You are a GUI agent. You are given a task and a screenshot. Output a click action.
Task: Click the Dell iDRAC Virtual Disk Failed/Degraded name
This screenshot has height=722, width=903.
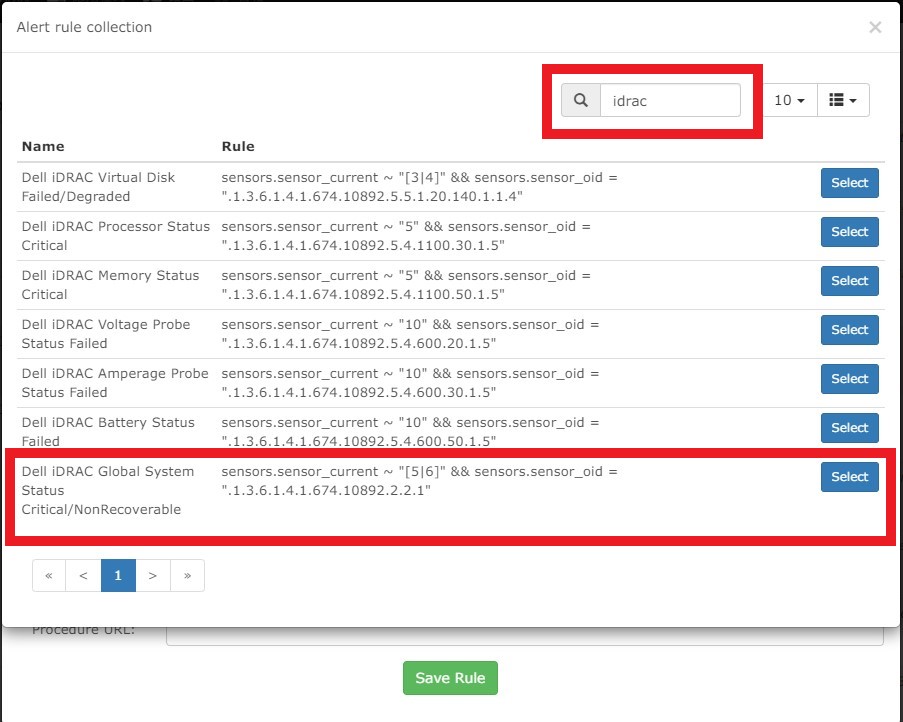[x=98, y=187]
